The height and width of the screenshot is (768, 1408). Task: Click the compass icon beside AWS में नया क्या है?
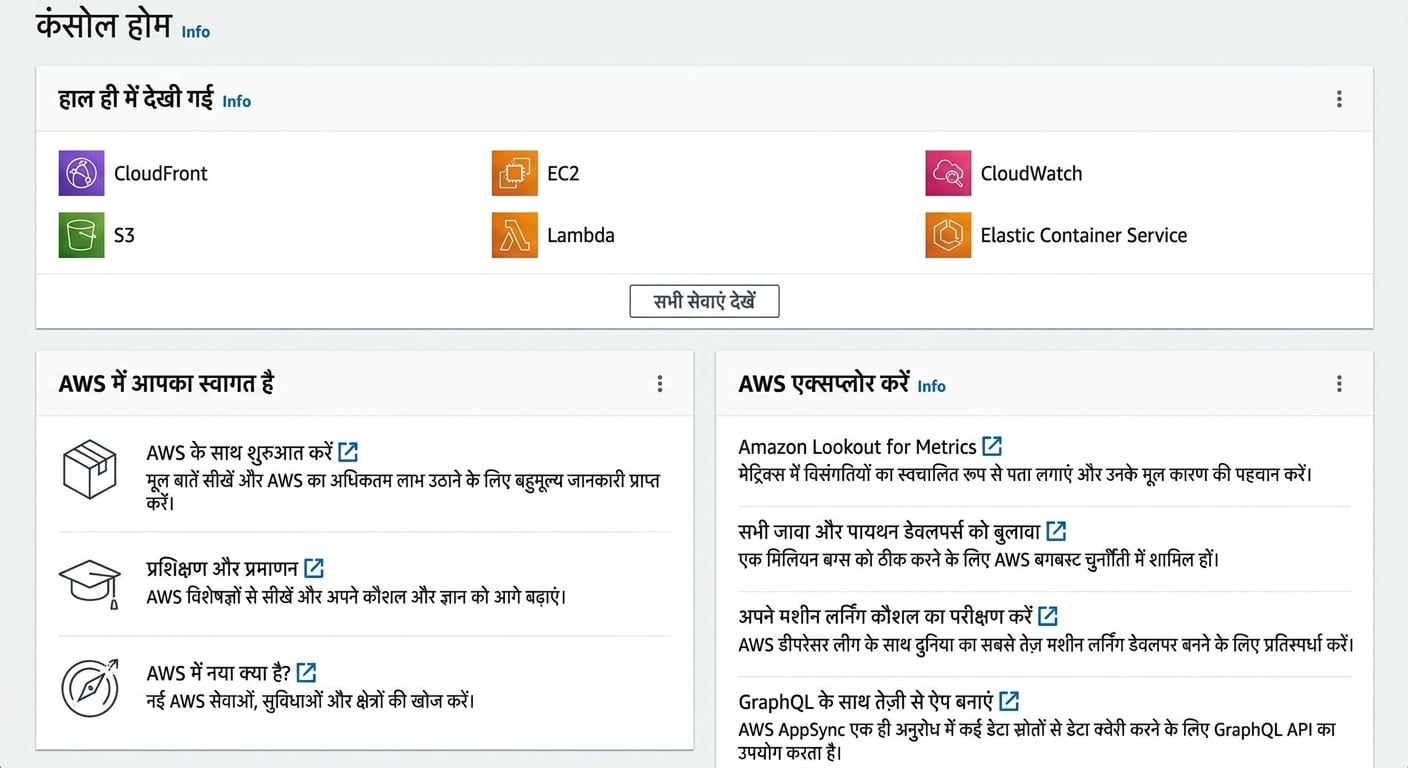tap(90, 687)
